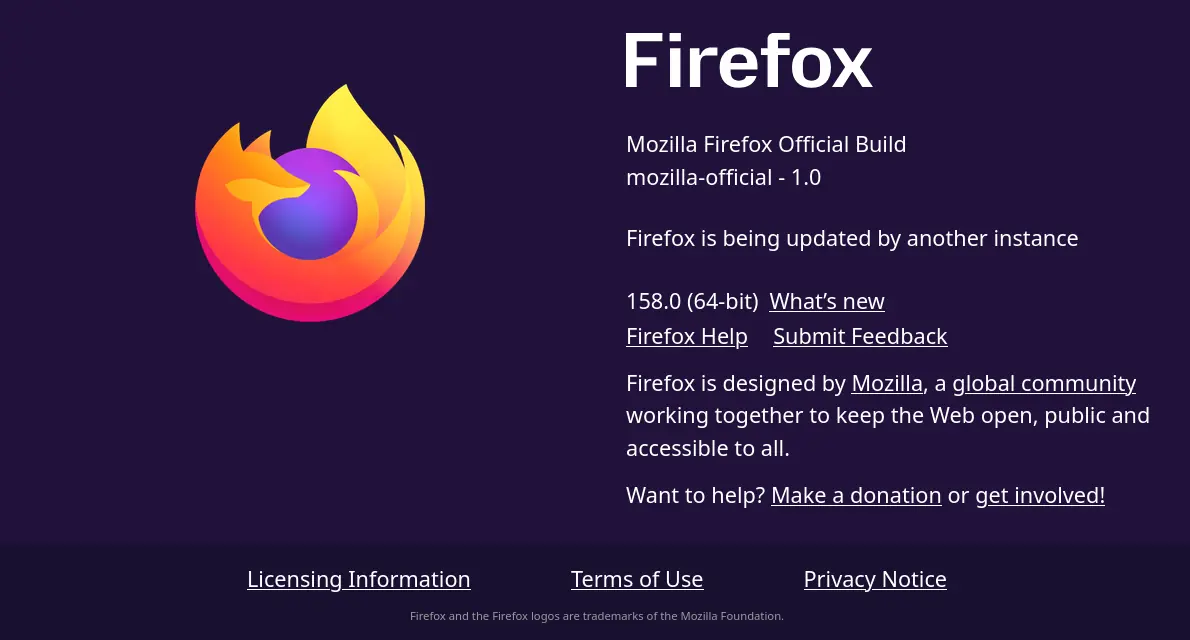This screenshot has height=640, width=1190.
Task: Click the accessible to all. text line
Action: 707,449
